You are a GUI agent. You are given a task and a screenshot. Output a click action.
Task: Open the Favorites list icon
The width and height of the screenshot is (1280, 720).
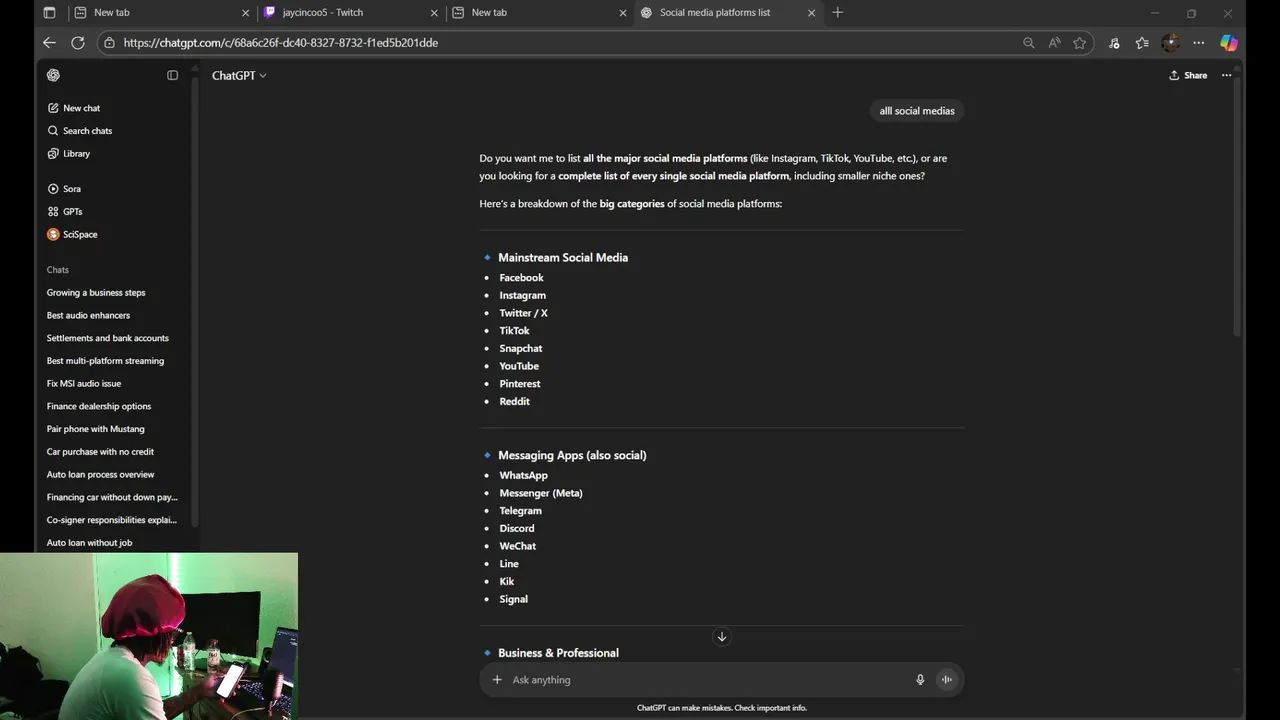(1142, 43)
